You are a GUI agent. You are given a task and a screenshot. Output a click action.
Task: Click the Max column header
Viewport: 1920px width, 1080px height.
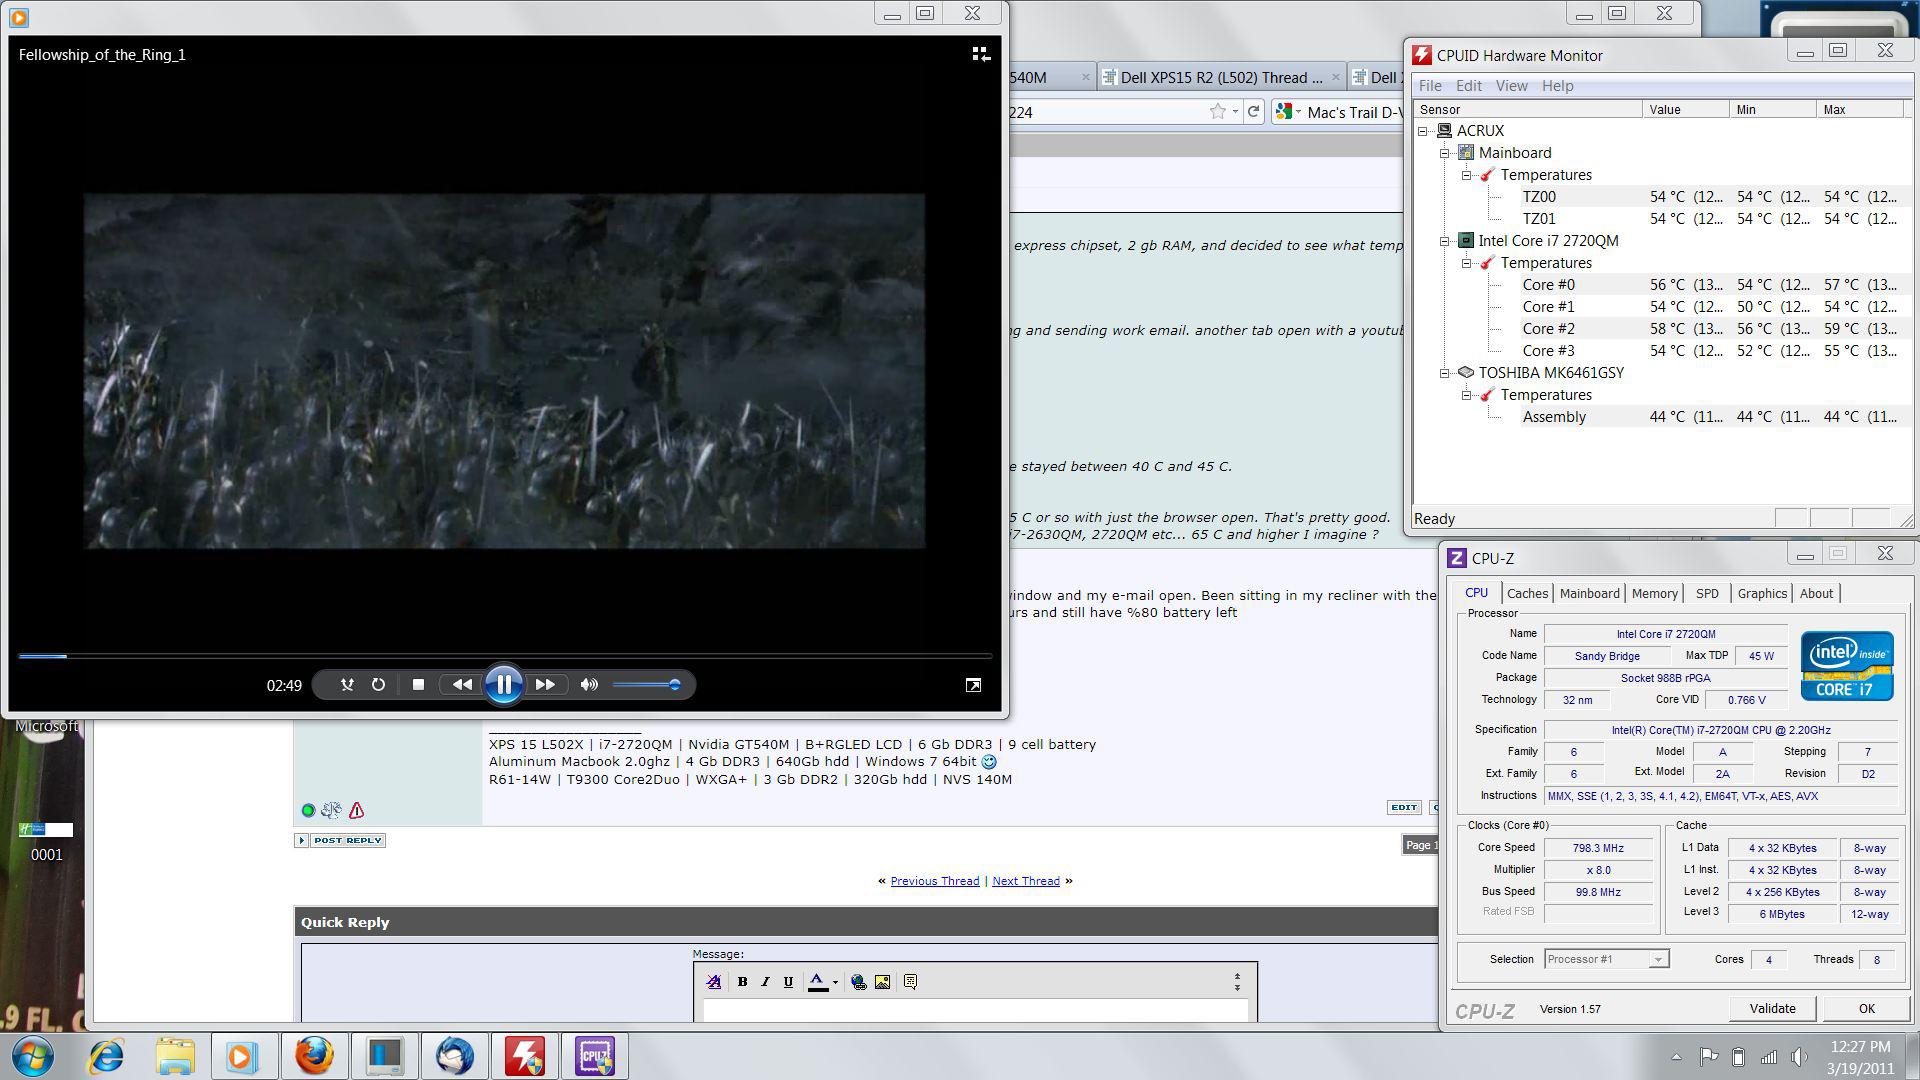1860,109
